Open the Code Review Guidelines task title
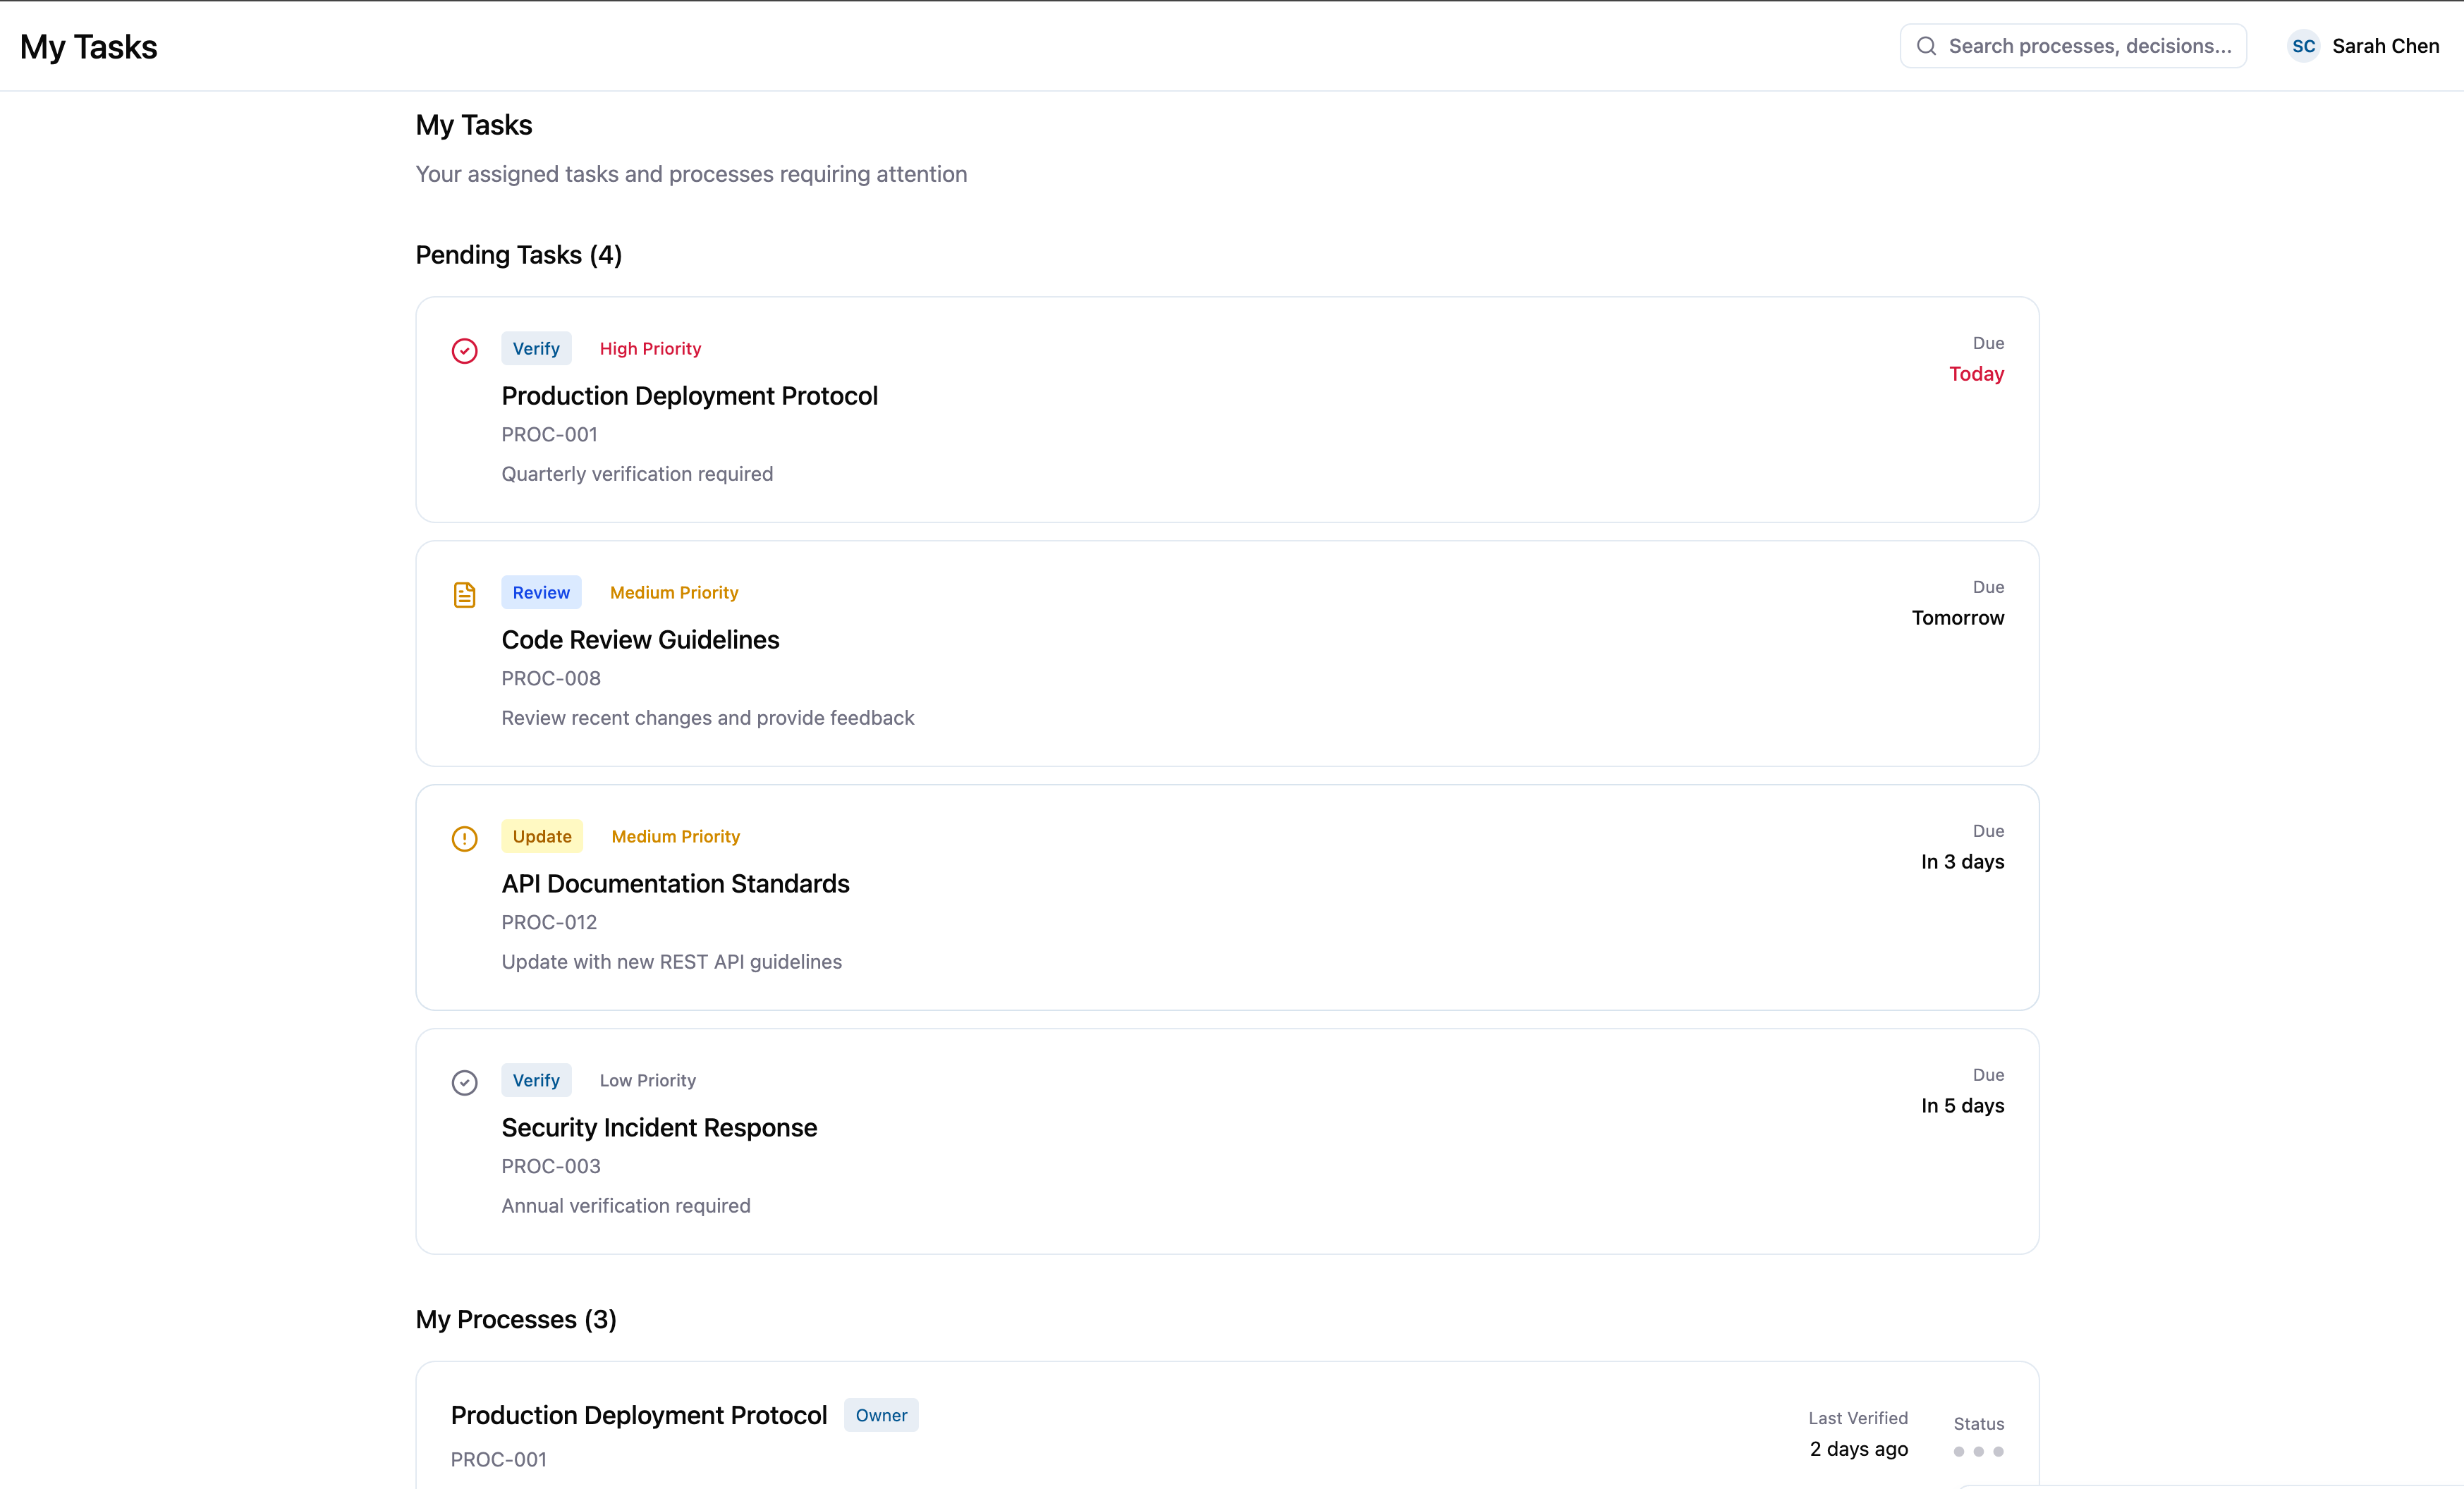The width and height of the screenshot is (2464, 1489). (x=640, y=640)
